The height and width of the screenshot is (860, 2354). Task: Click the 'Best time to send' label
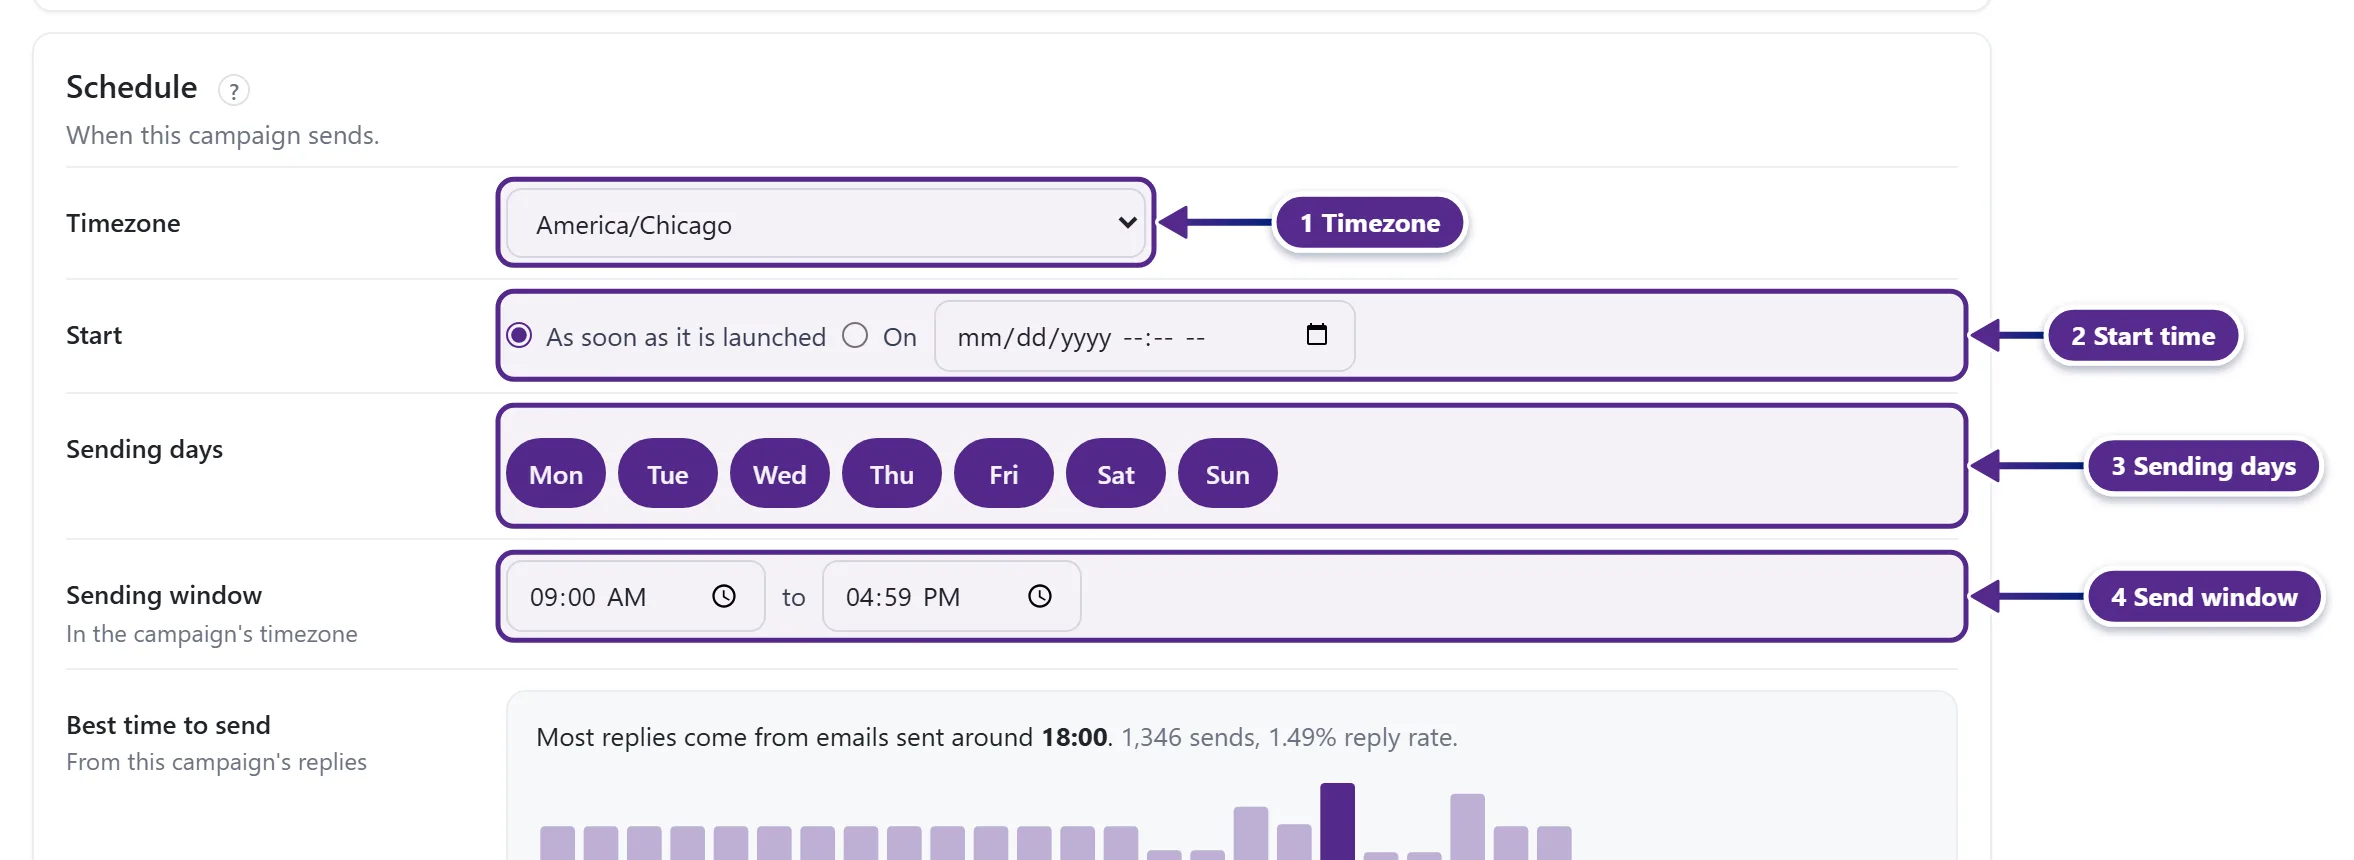tap(169, 725)
